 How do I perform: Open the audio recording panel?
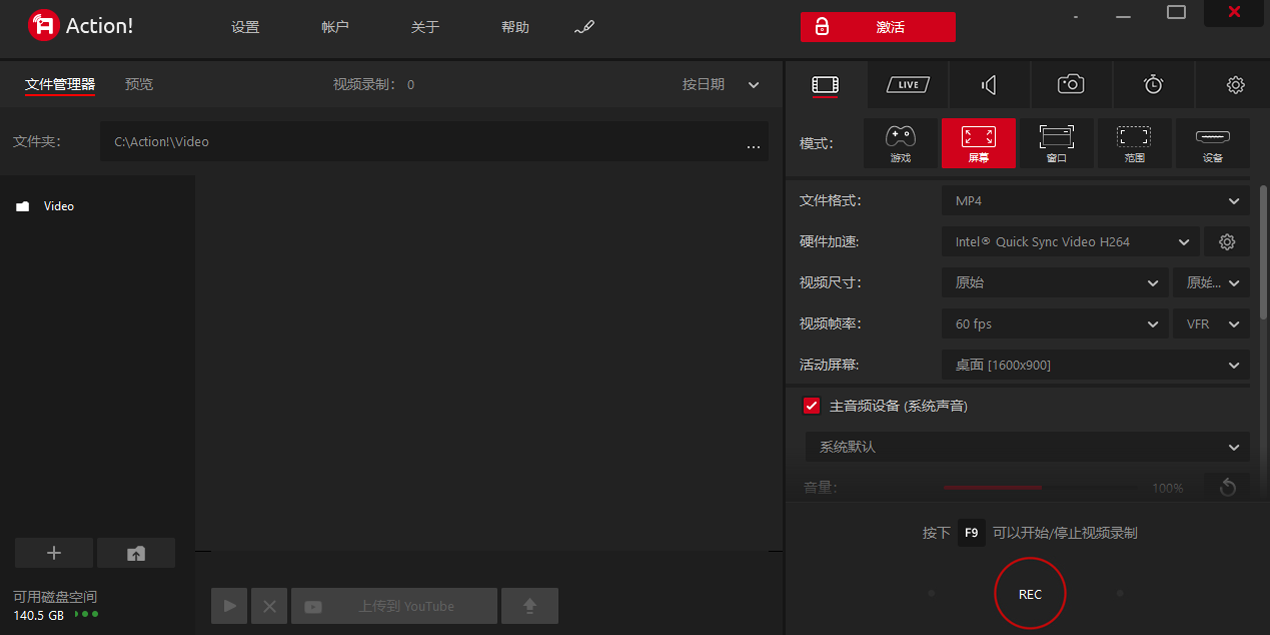click(x=988, y=84)
